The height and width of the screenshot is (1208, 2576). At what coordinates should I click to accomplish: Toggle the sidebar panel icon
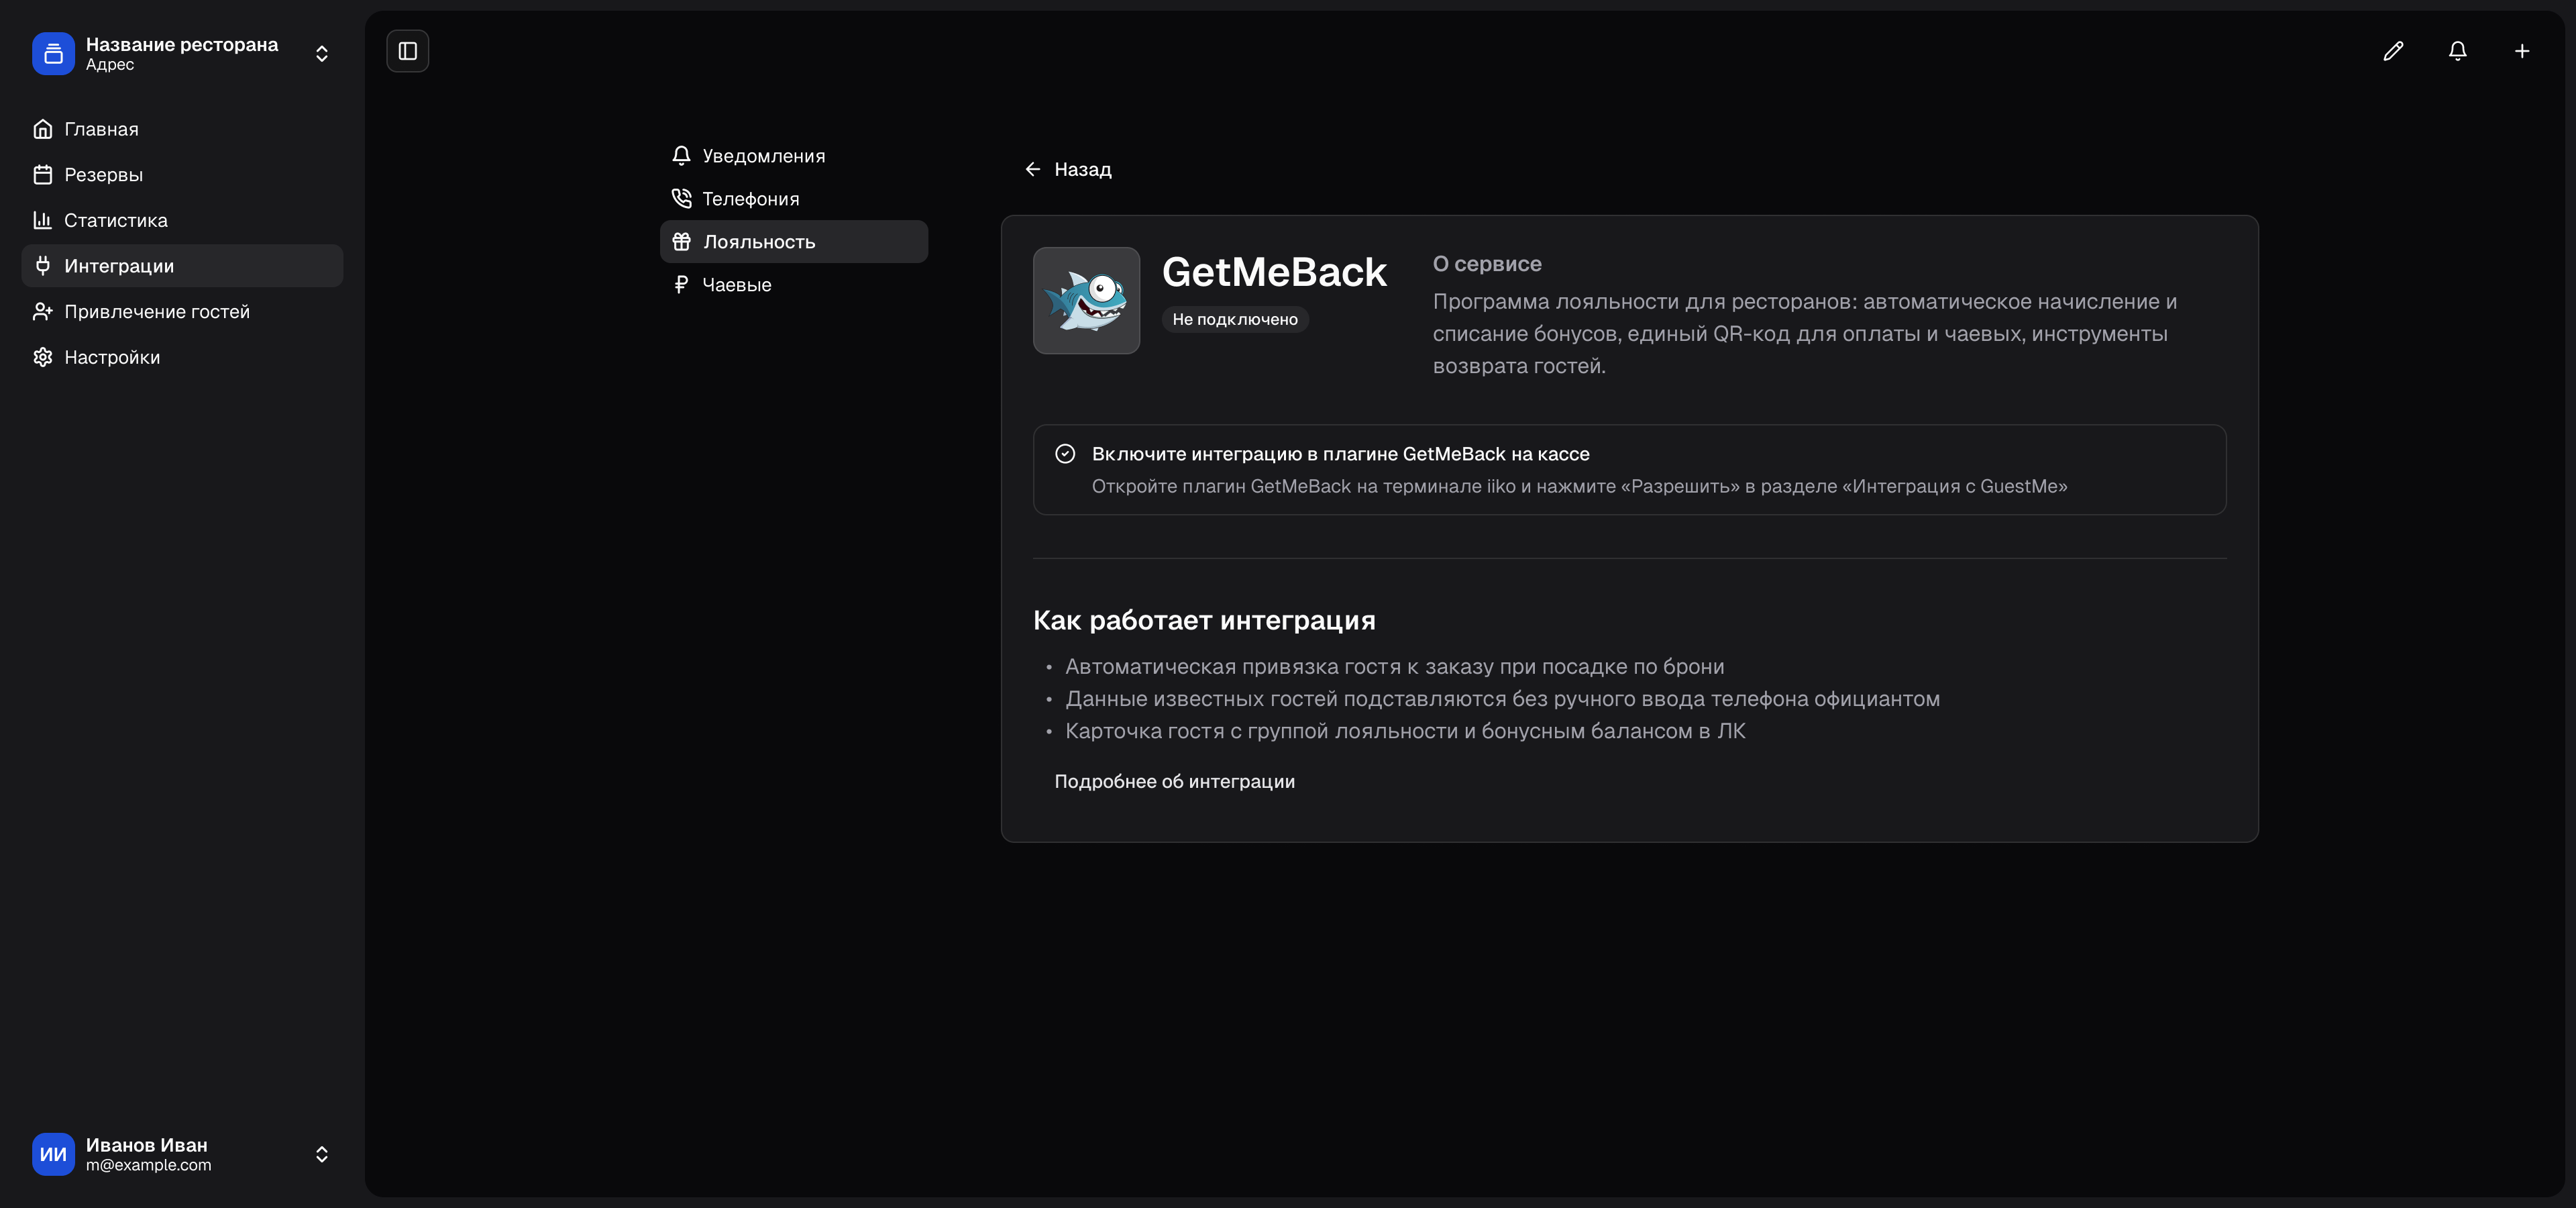tap(408, 51)
